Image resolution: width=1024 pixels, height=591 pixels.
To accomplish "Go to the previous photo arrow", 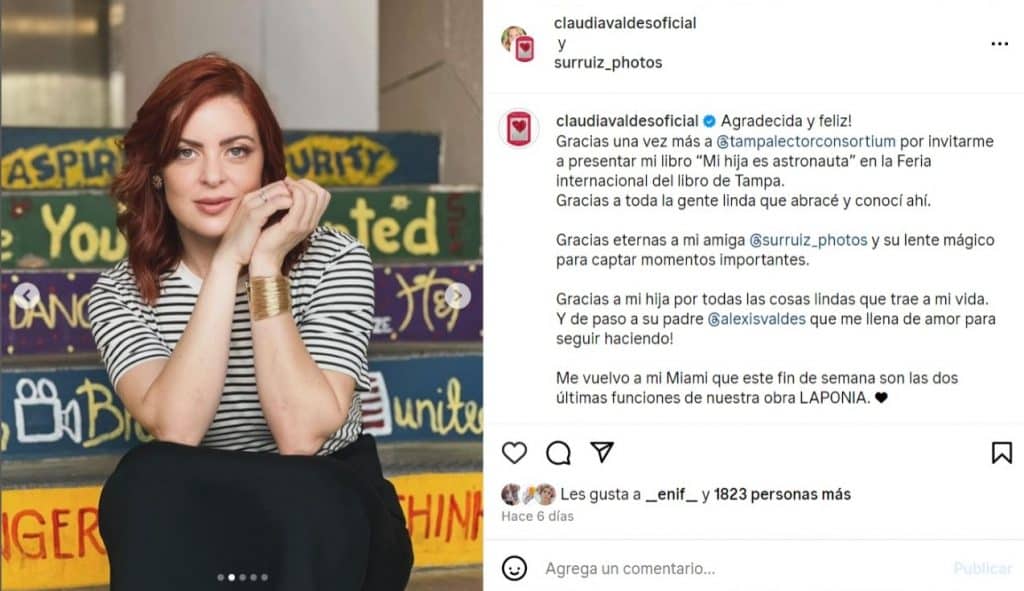I will pos(27,296).
